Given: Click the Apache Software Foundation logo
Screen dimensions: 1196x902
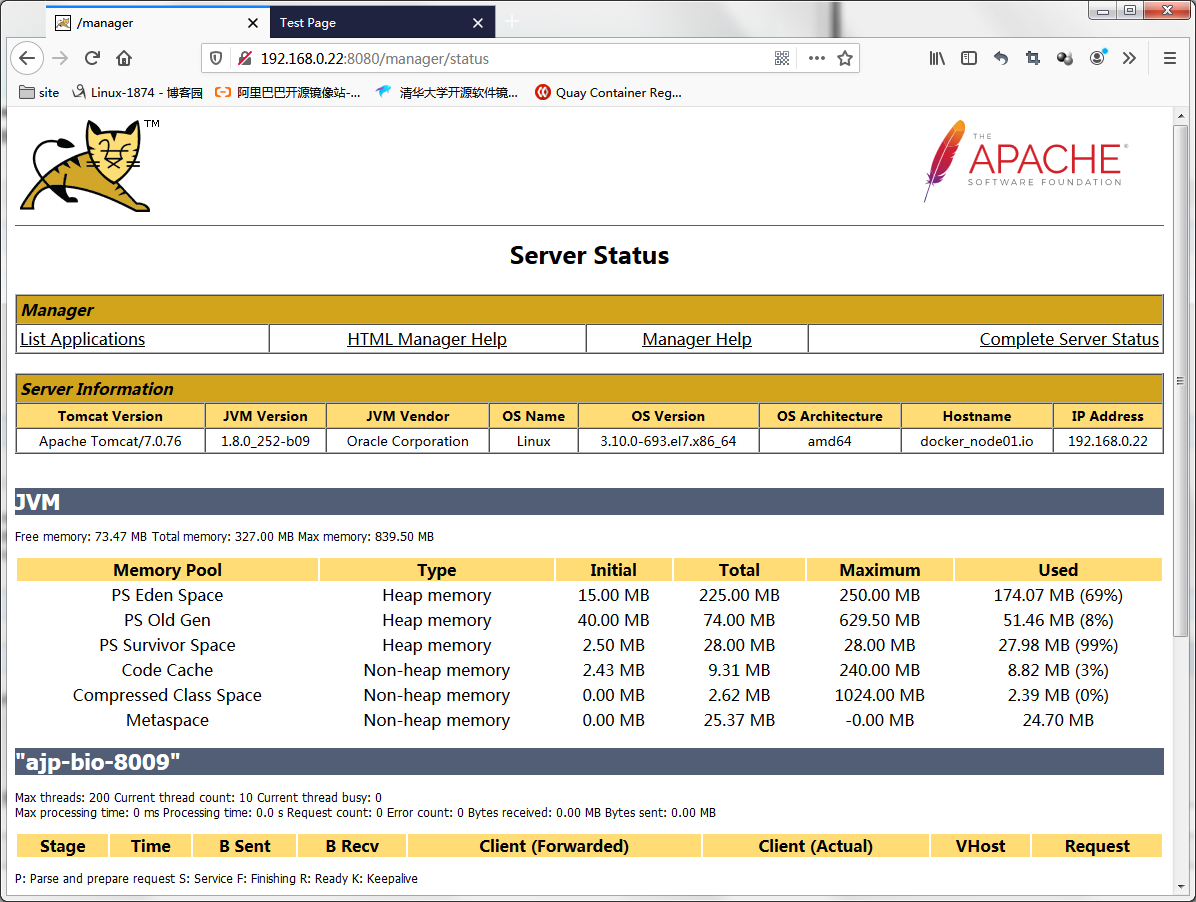Looking at the screenshot, I should (x=1026, y=161).
